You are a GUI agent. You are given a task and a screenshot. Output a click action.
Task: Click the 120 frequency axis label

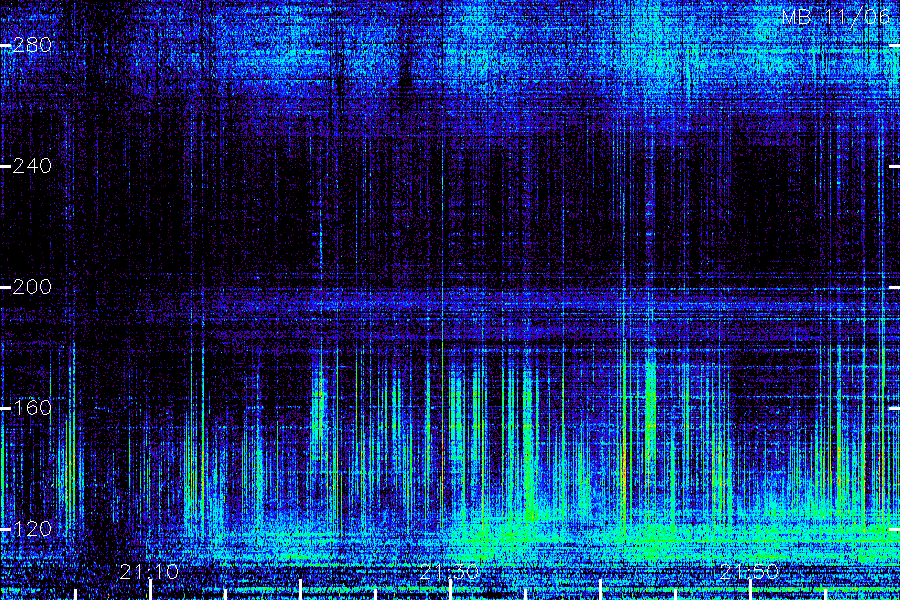[32, 529]
